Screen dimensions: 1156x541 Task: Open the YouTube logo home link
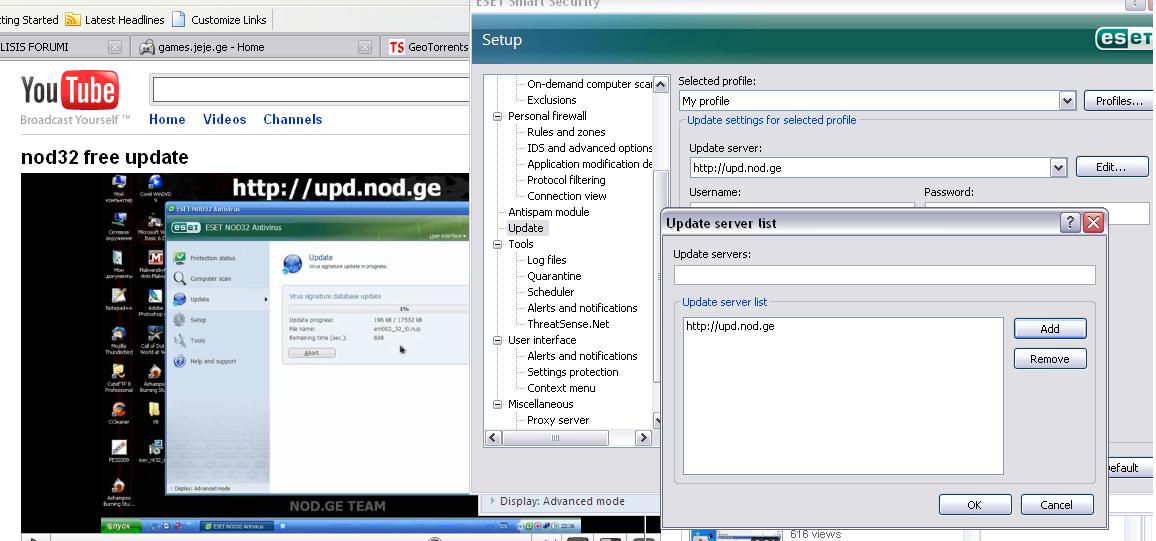70,92
